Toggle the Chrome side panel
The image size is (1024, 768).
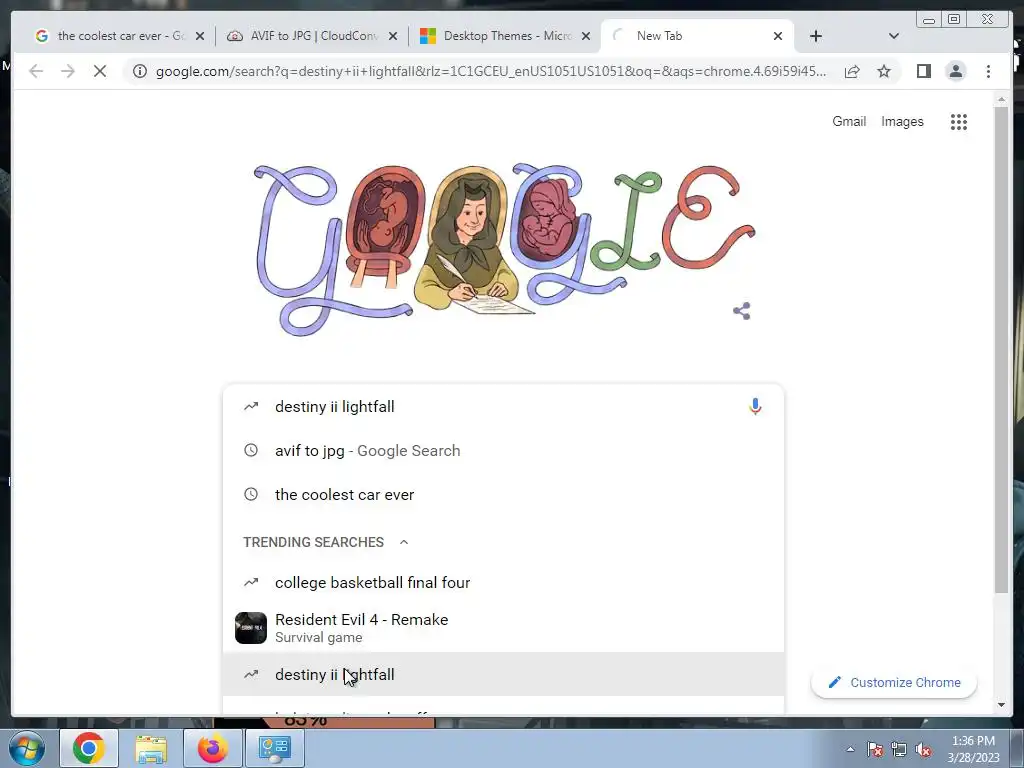[x=923, y=71]
